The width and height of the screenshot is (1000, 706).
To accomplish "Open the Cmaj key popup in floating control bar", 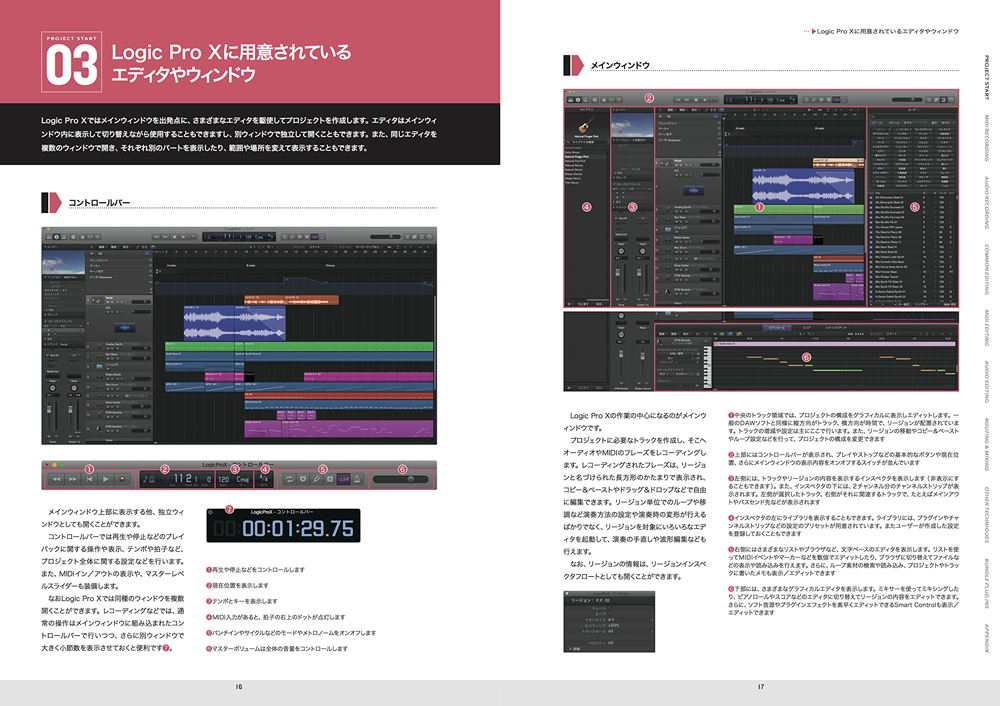I will click(x=243, y=479).
